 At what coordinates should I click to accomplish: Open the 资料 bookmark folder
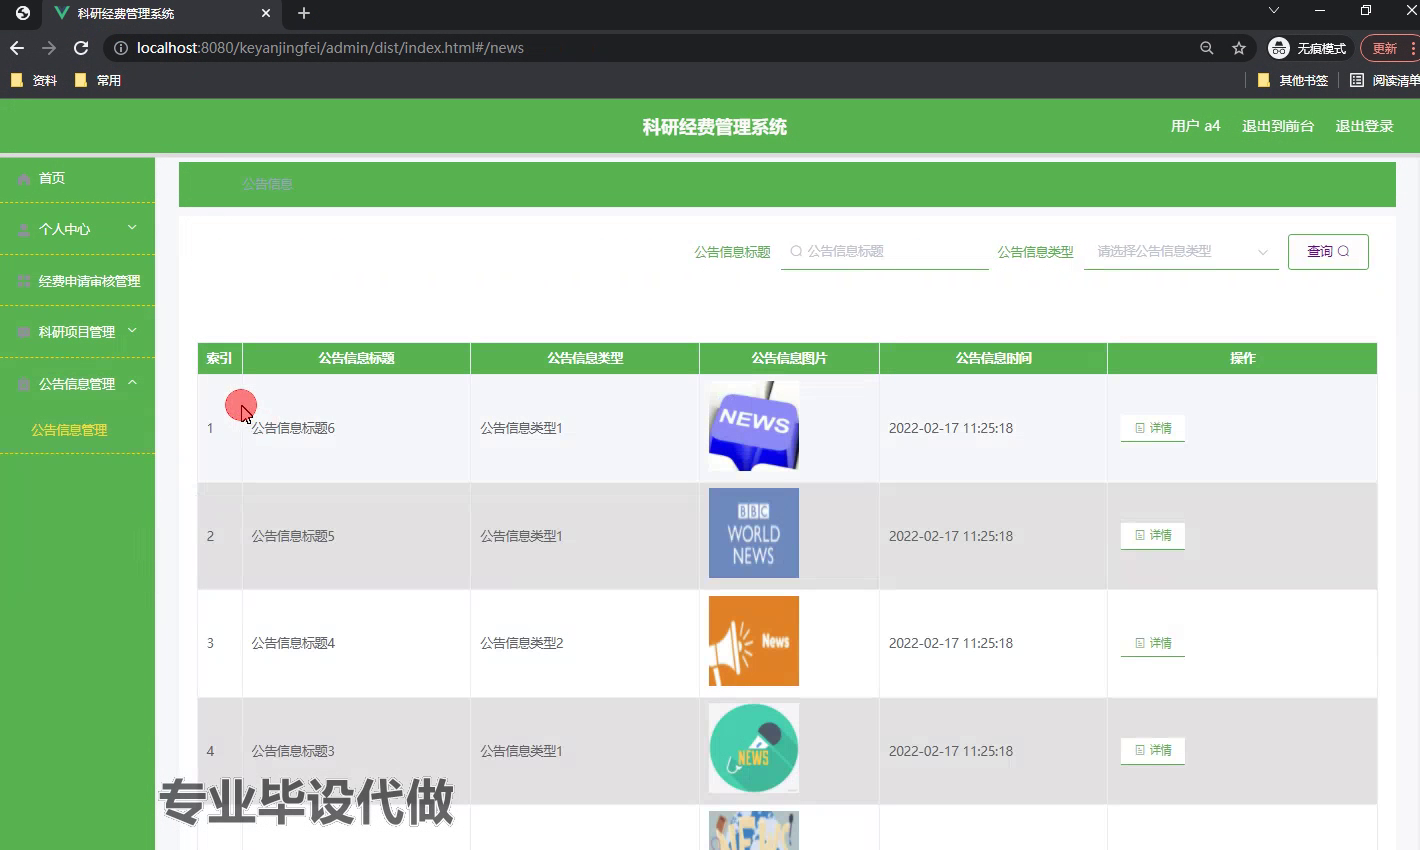click(x=34, y=80)
